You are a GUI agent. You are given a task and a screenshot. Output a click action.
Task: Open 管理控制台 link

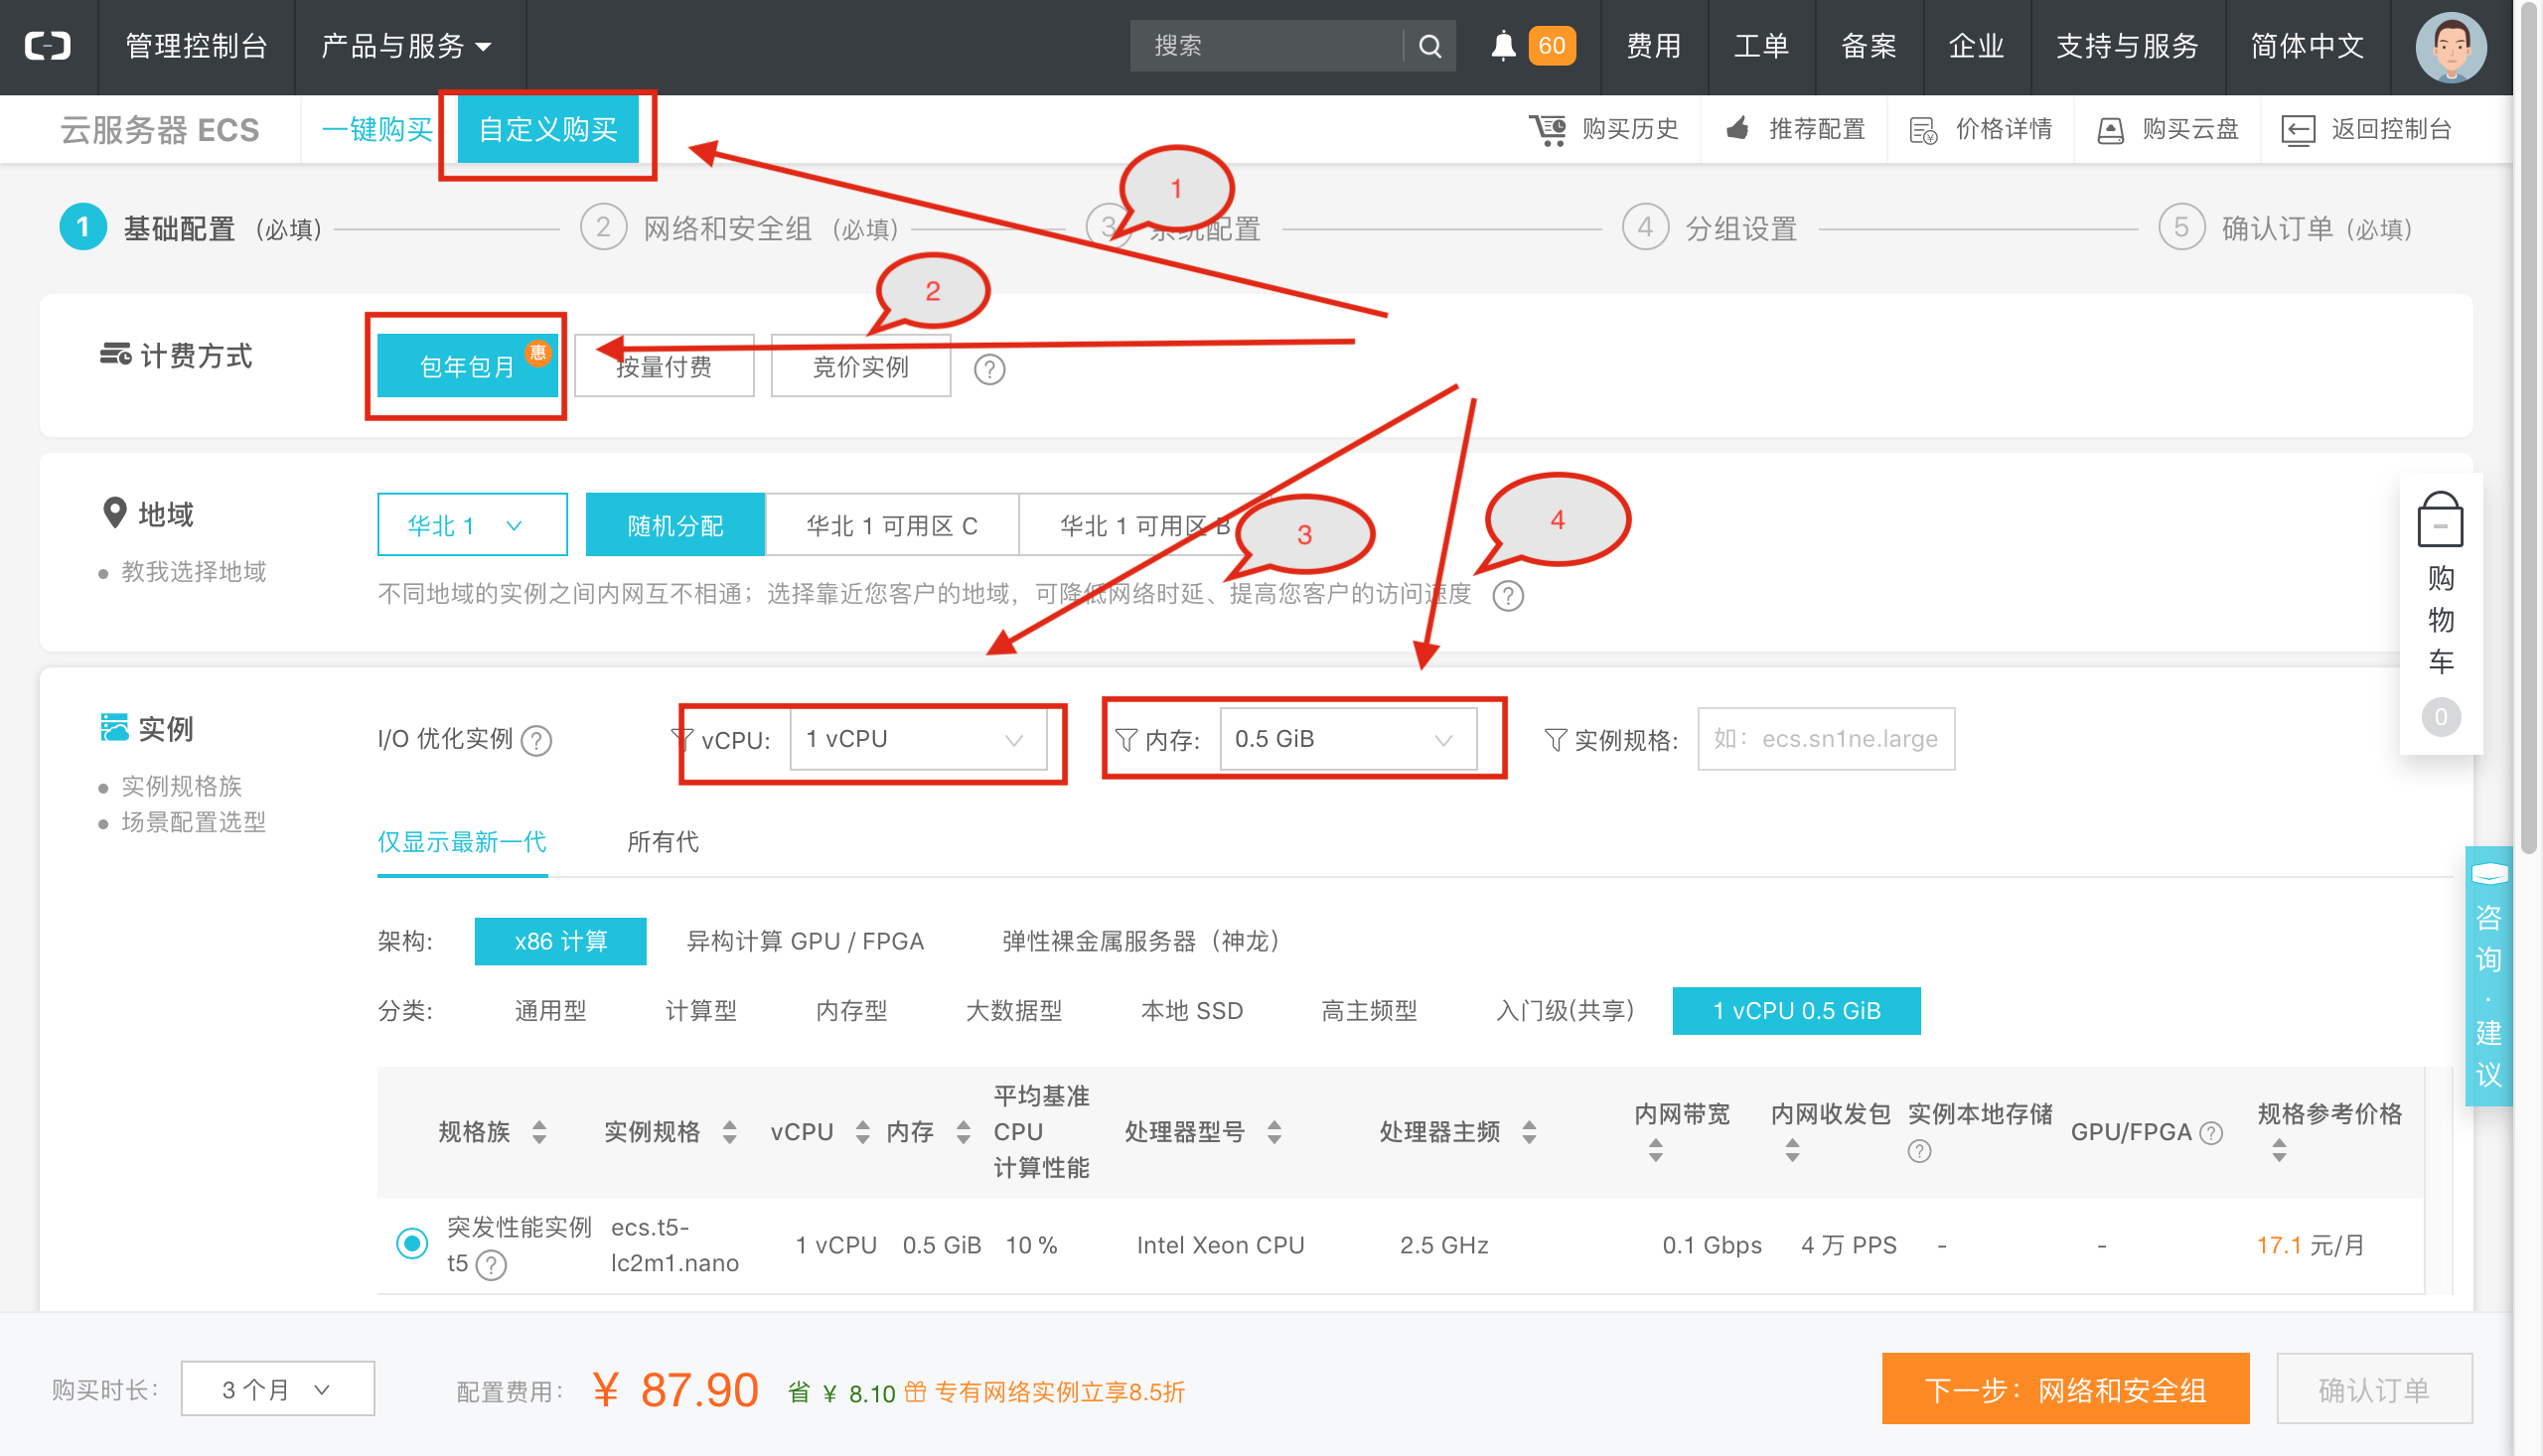click(196, 46)
